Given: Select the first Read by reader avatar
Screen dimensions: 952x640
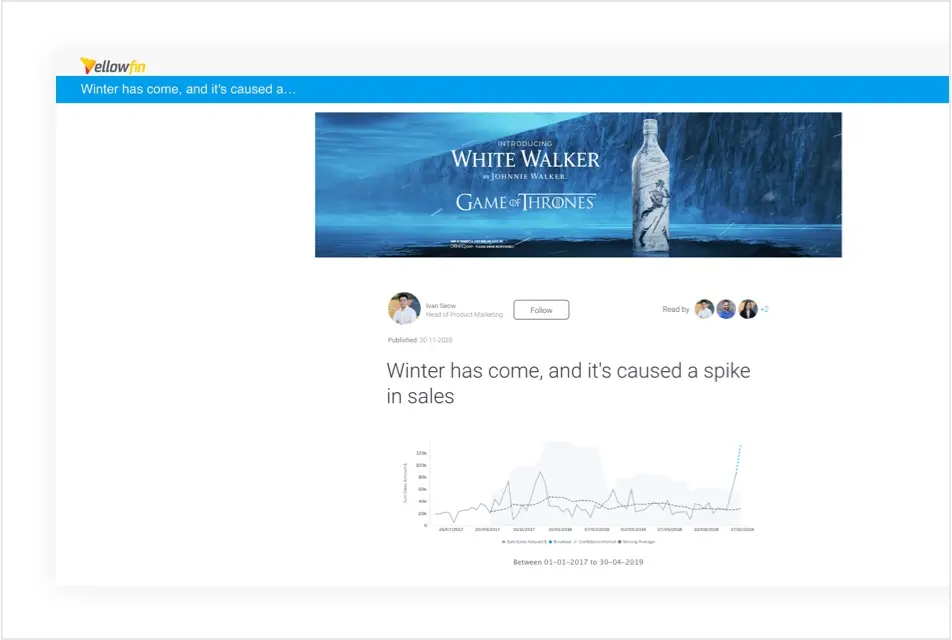Looking at the screenshot, I should 704,309.
